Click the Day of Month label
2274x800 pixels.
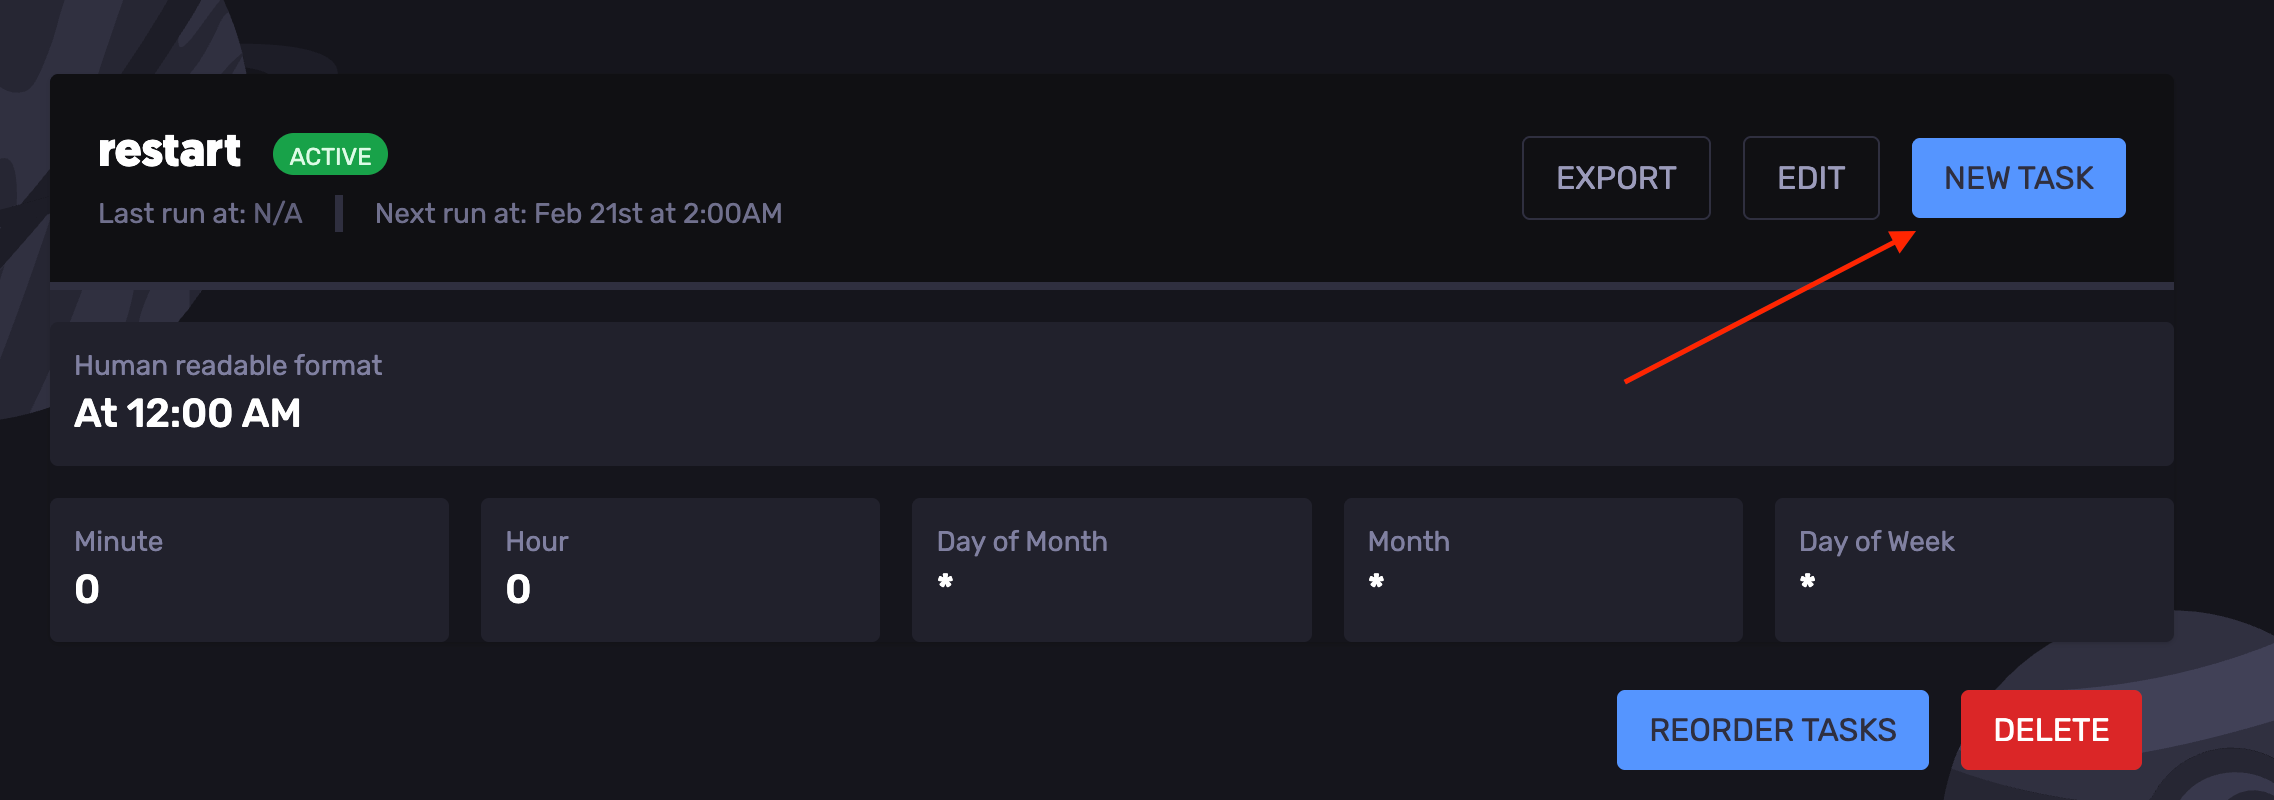(1021, 541)
